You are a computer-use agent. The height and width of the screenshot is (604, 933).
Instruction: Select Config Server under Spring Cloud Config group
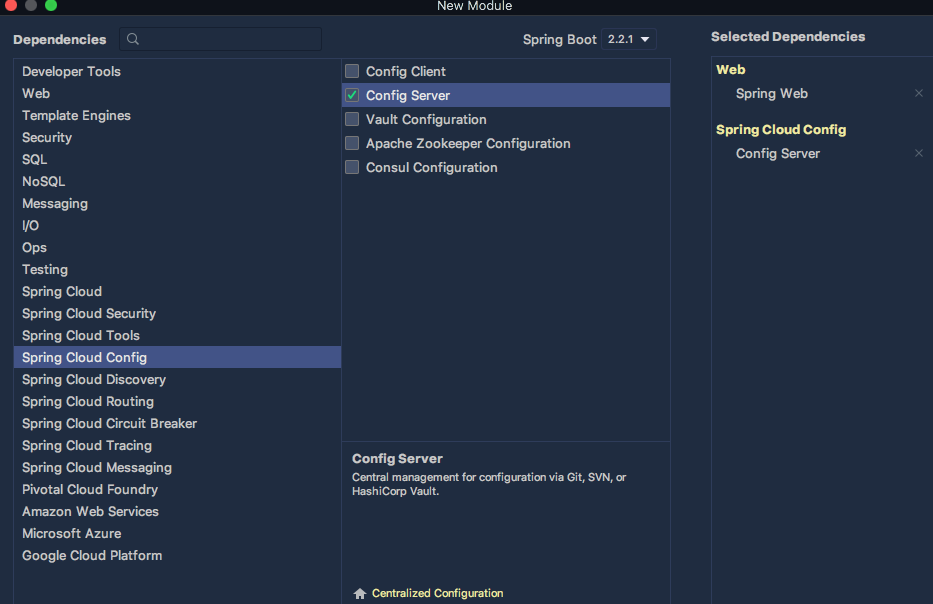[778, 154]
